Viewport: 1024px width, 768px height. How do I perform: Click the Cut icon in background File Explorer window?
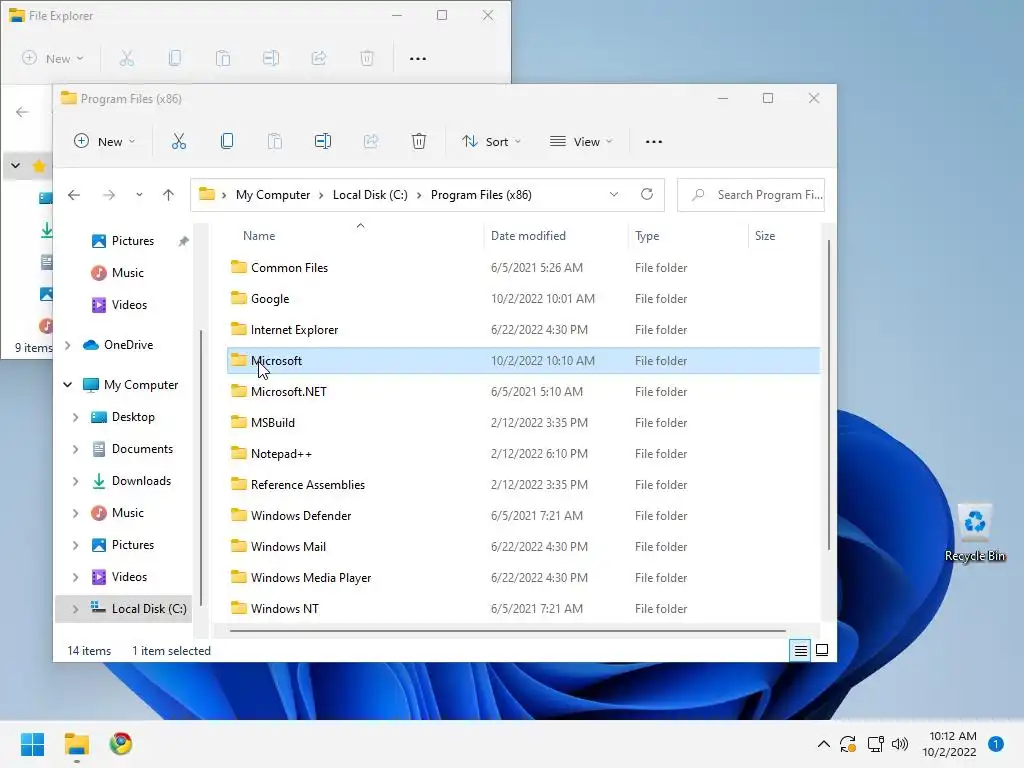(127, 58)
